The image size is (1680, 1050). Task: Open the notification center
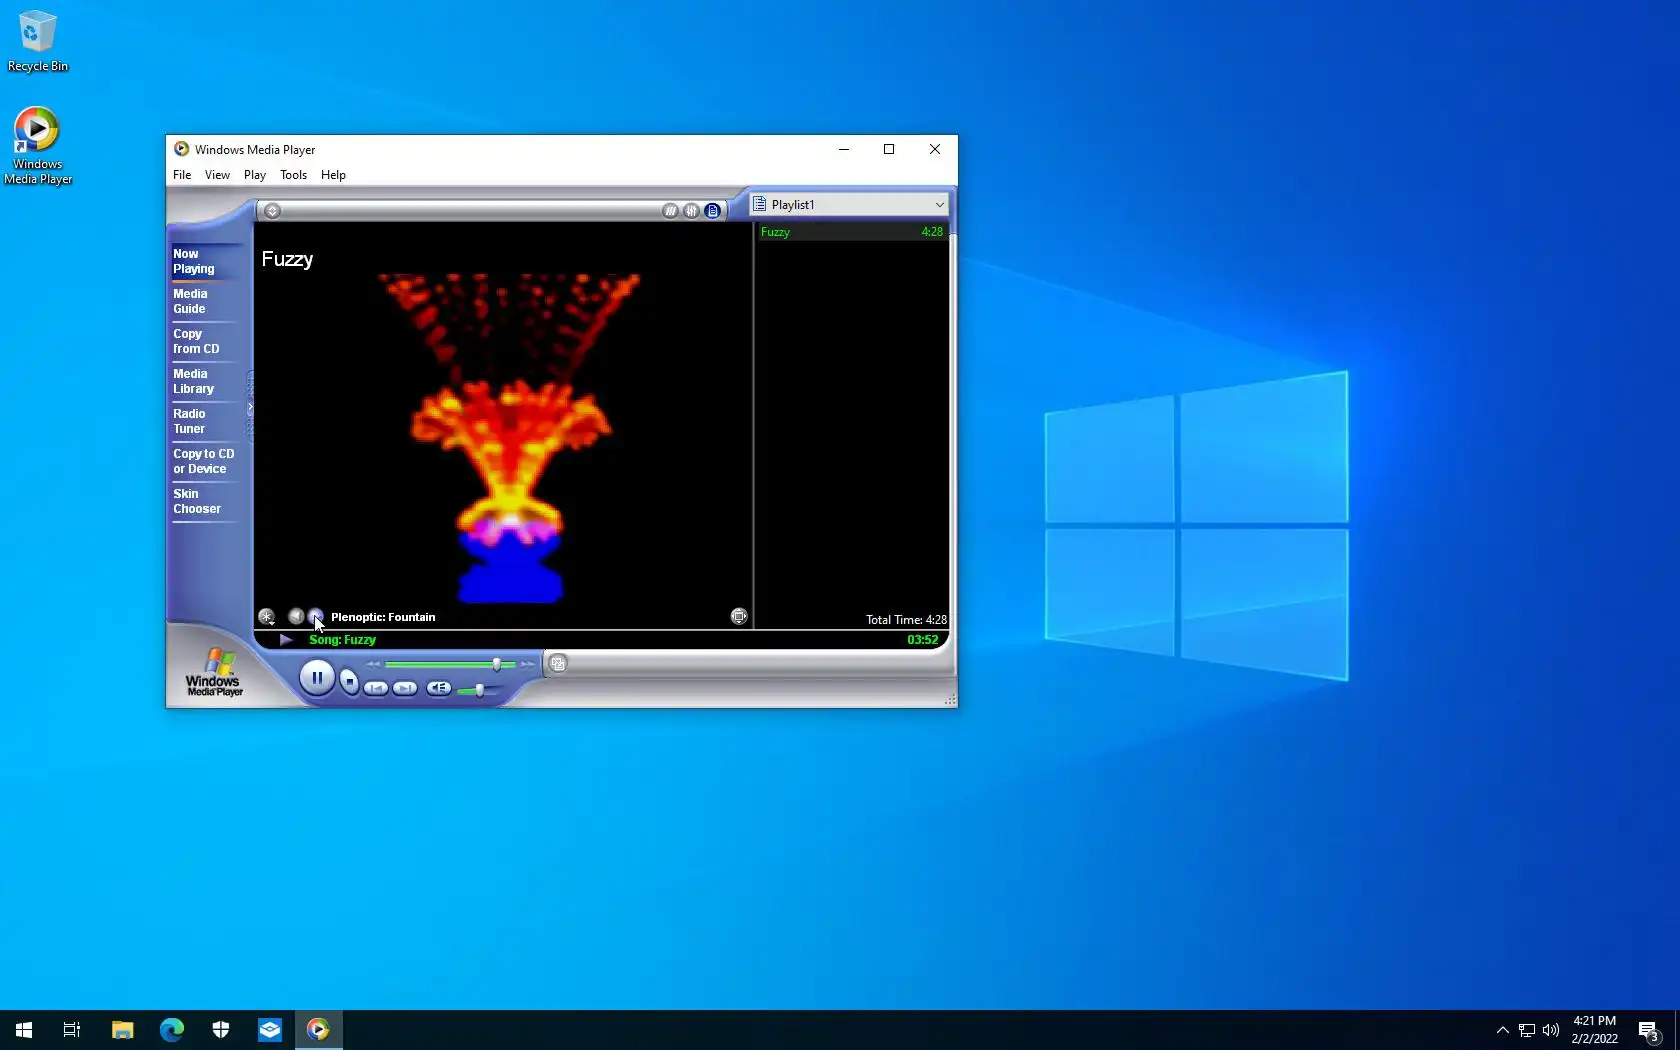click(1649, 1030)
